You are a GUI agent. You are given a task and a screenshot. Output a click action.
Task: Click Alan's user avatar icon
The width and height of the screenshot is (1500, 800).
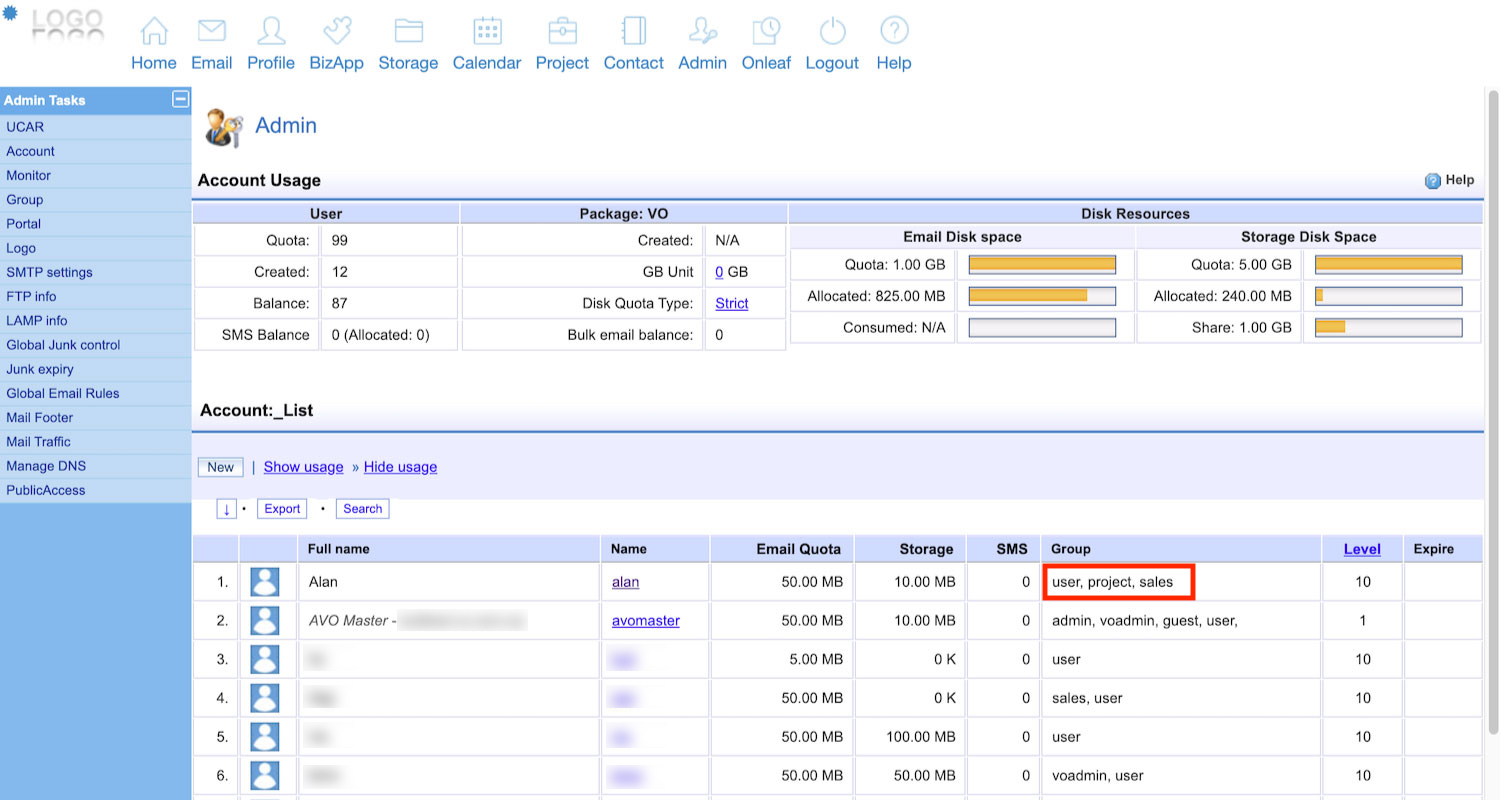(265, 582)
